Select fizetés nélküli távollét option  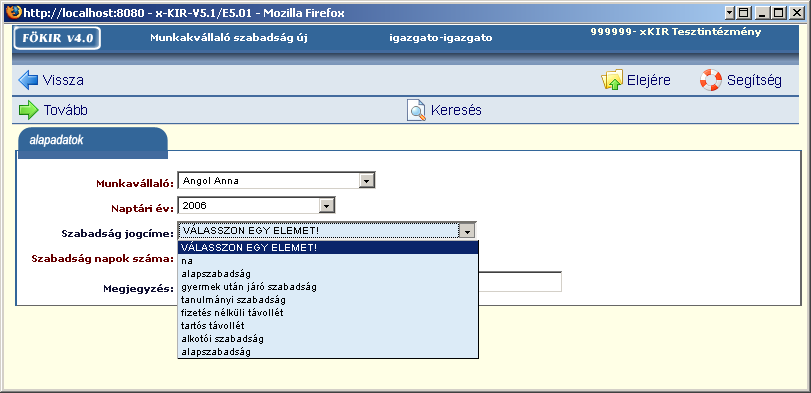(x=328, y=313)
